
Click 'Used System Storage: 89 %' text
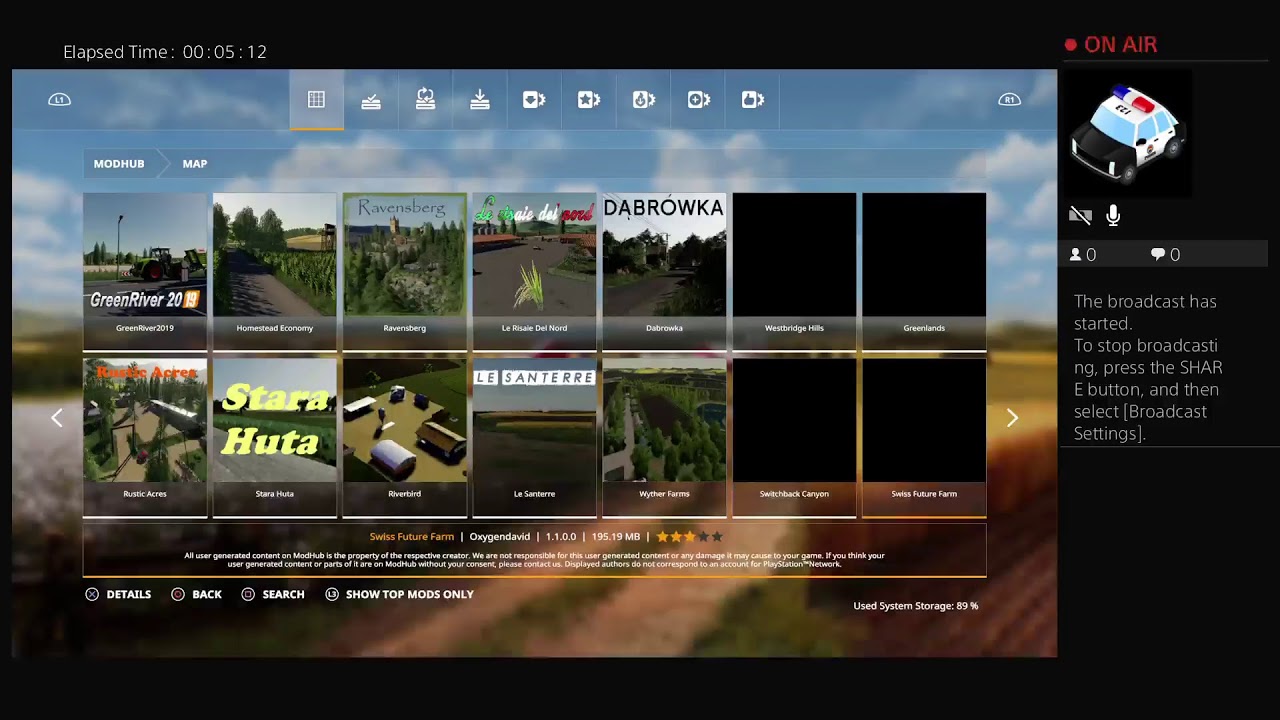(x=916, y=606)
